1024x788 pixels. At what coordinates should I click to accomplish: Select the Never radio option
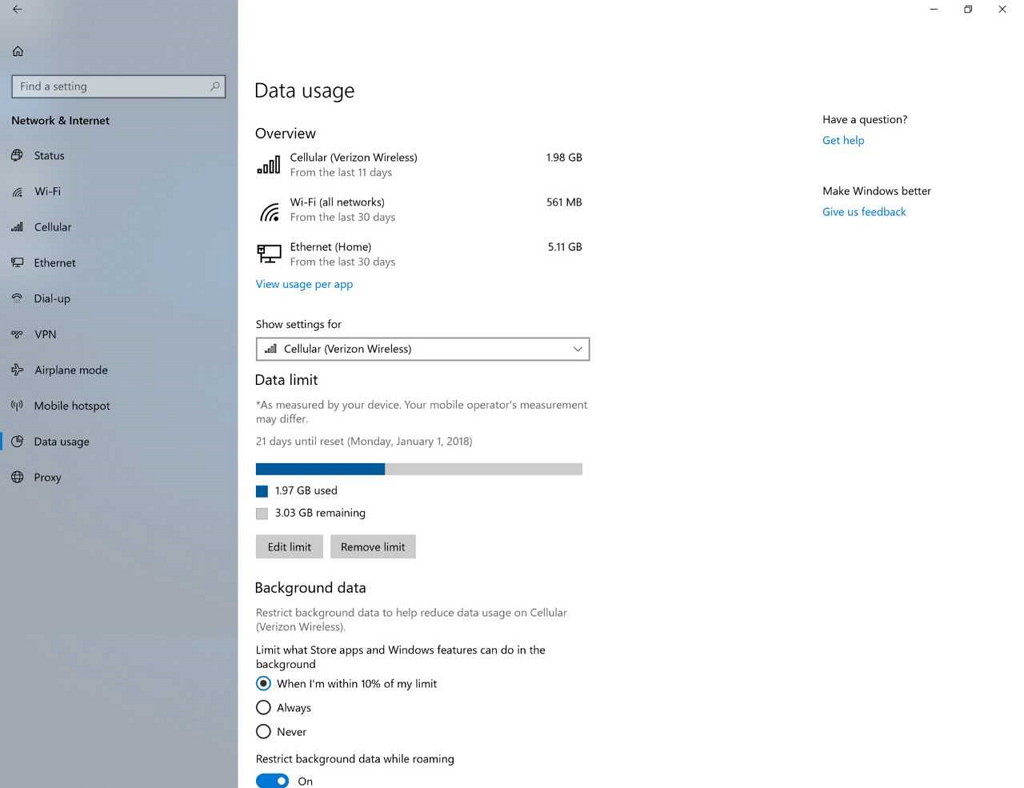(x=263, y=732)
